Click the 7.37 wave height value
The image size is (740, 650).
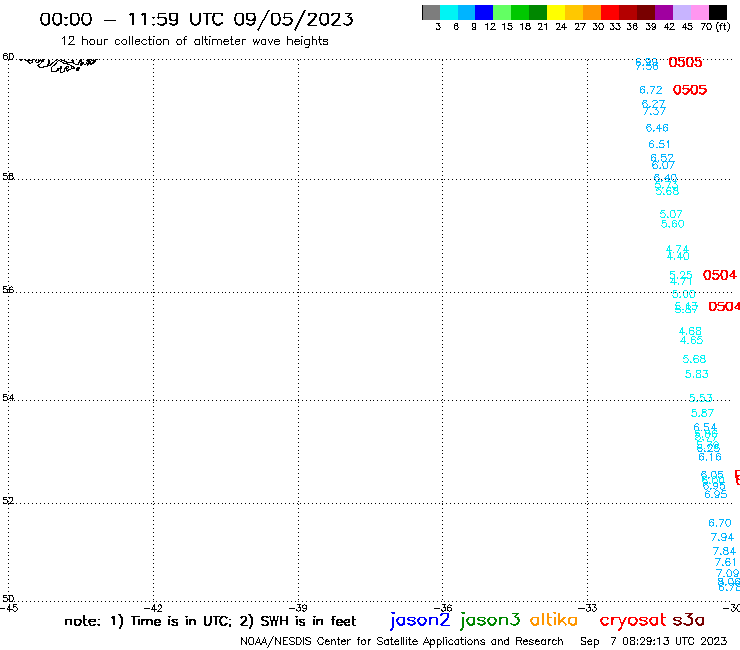654,111
